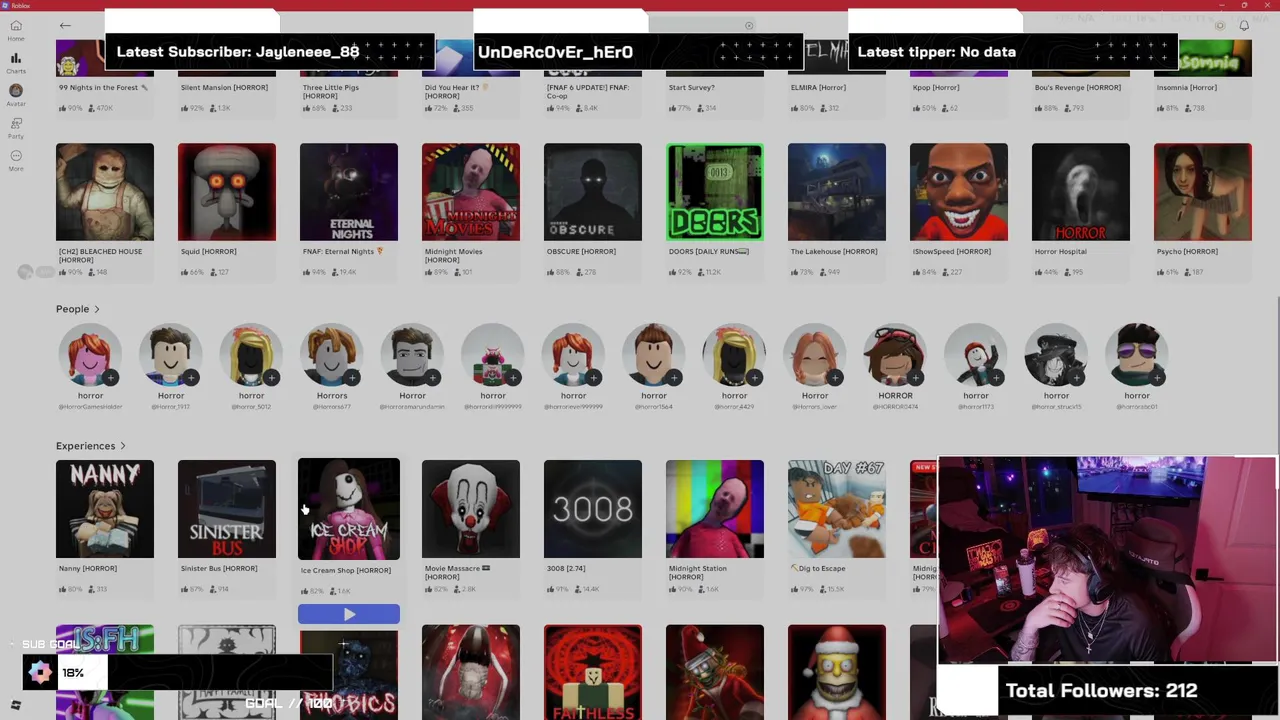Open the Midnight Movies game thumbnail
Viewport: 1280px width, 720px height.
pyautogui.click(x=471, y=192)
